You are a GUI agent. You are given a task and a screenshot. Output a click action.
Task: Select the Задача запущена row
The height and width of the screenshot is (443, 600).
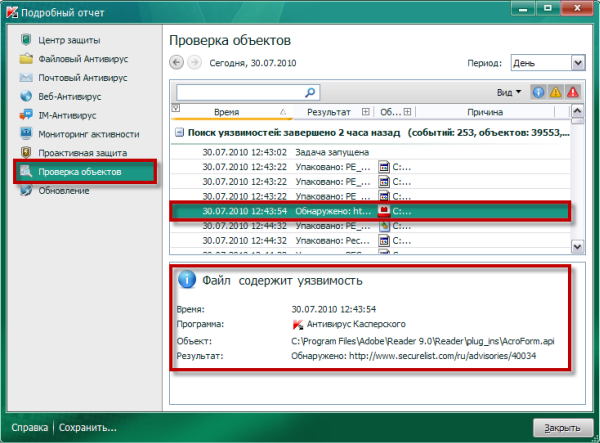(x=370, y=152)
